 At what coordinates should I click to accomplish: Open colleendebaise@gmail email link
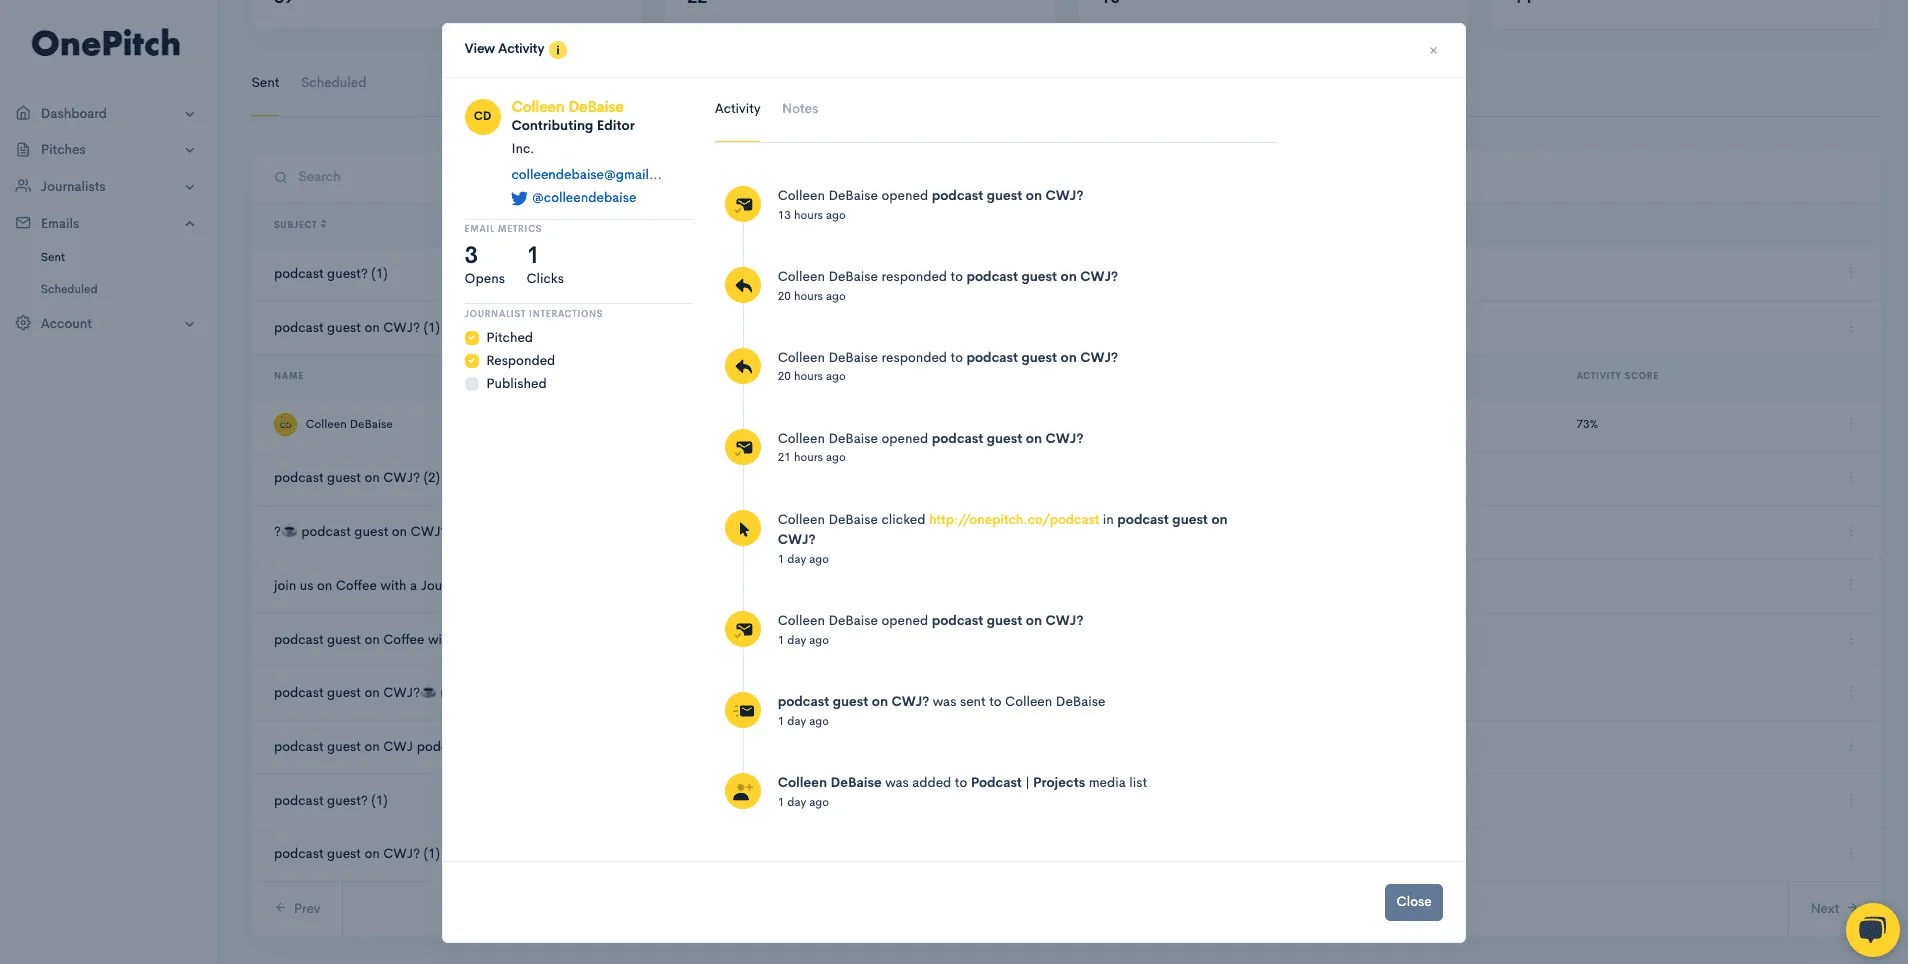[586, 174]
